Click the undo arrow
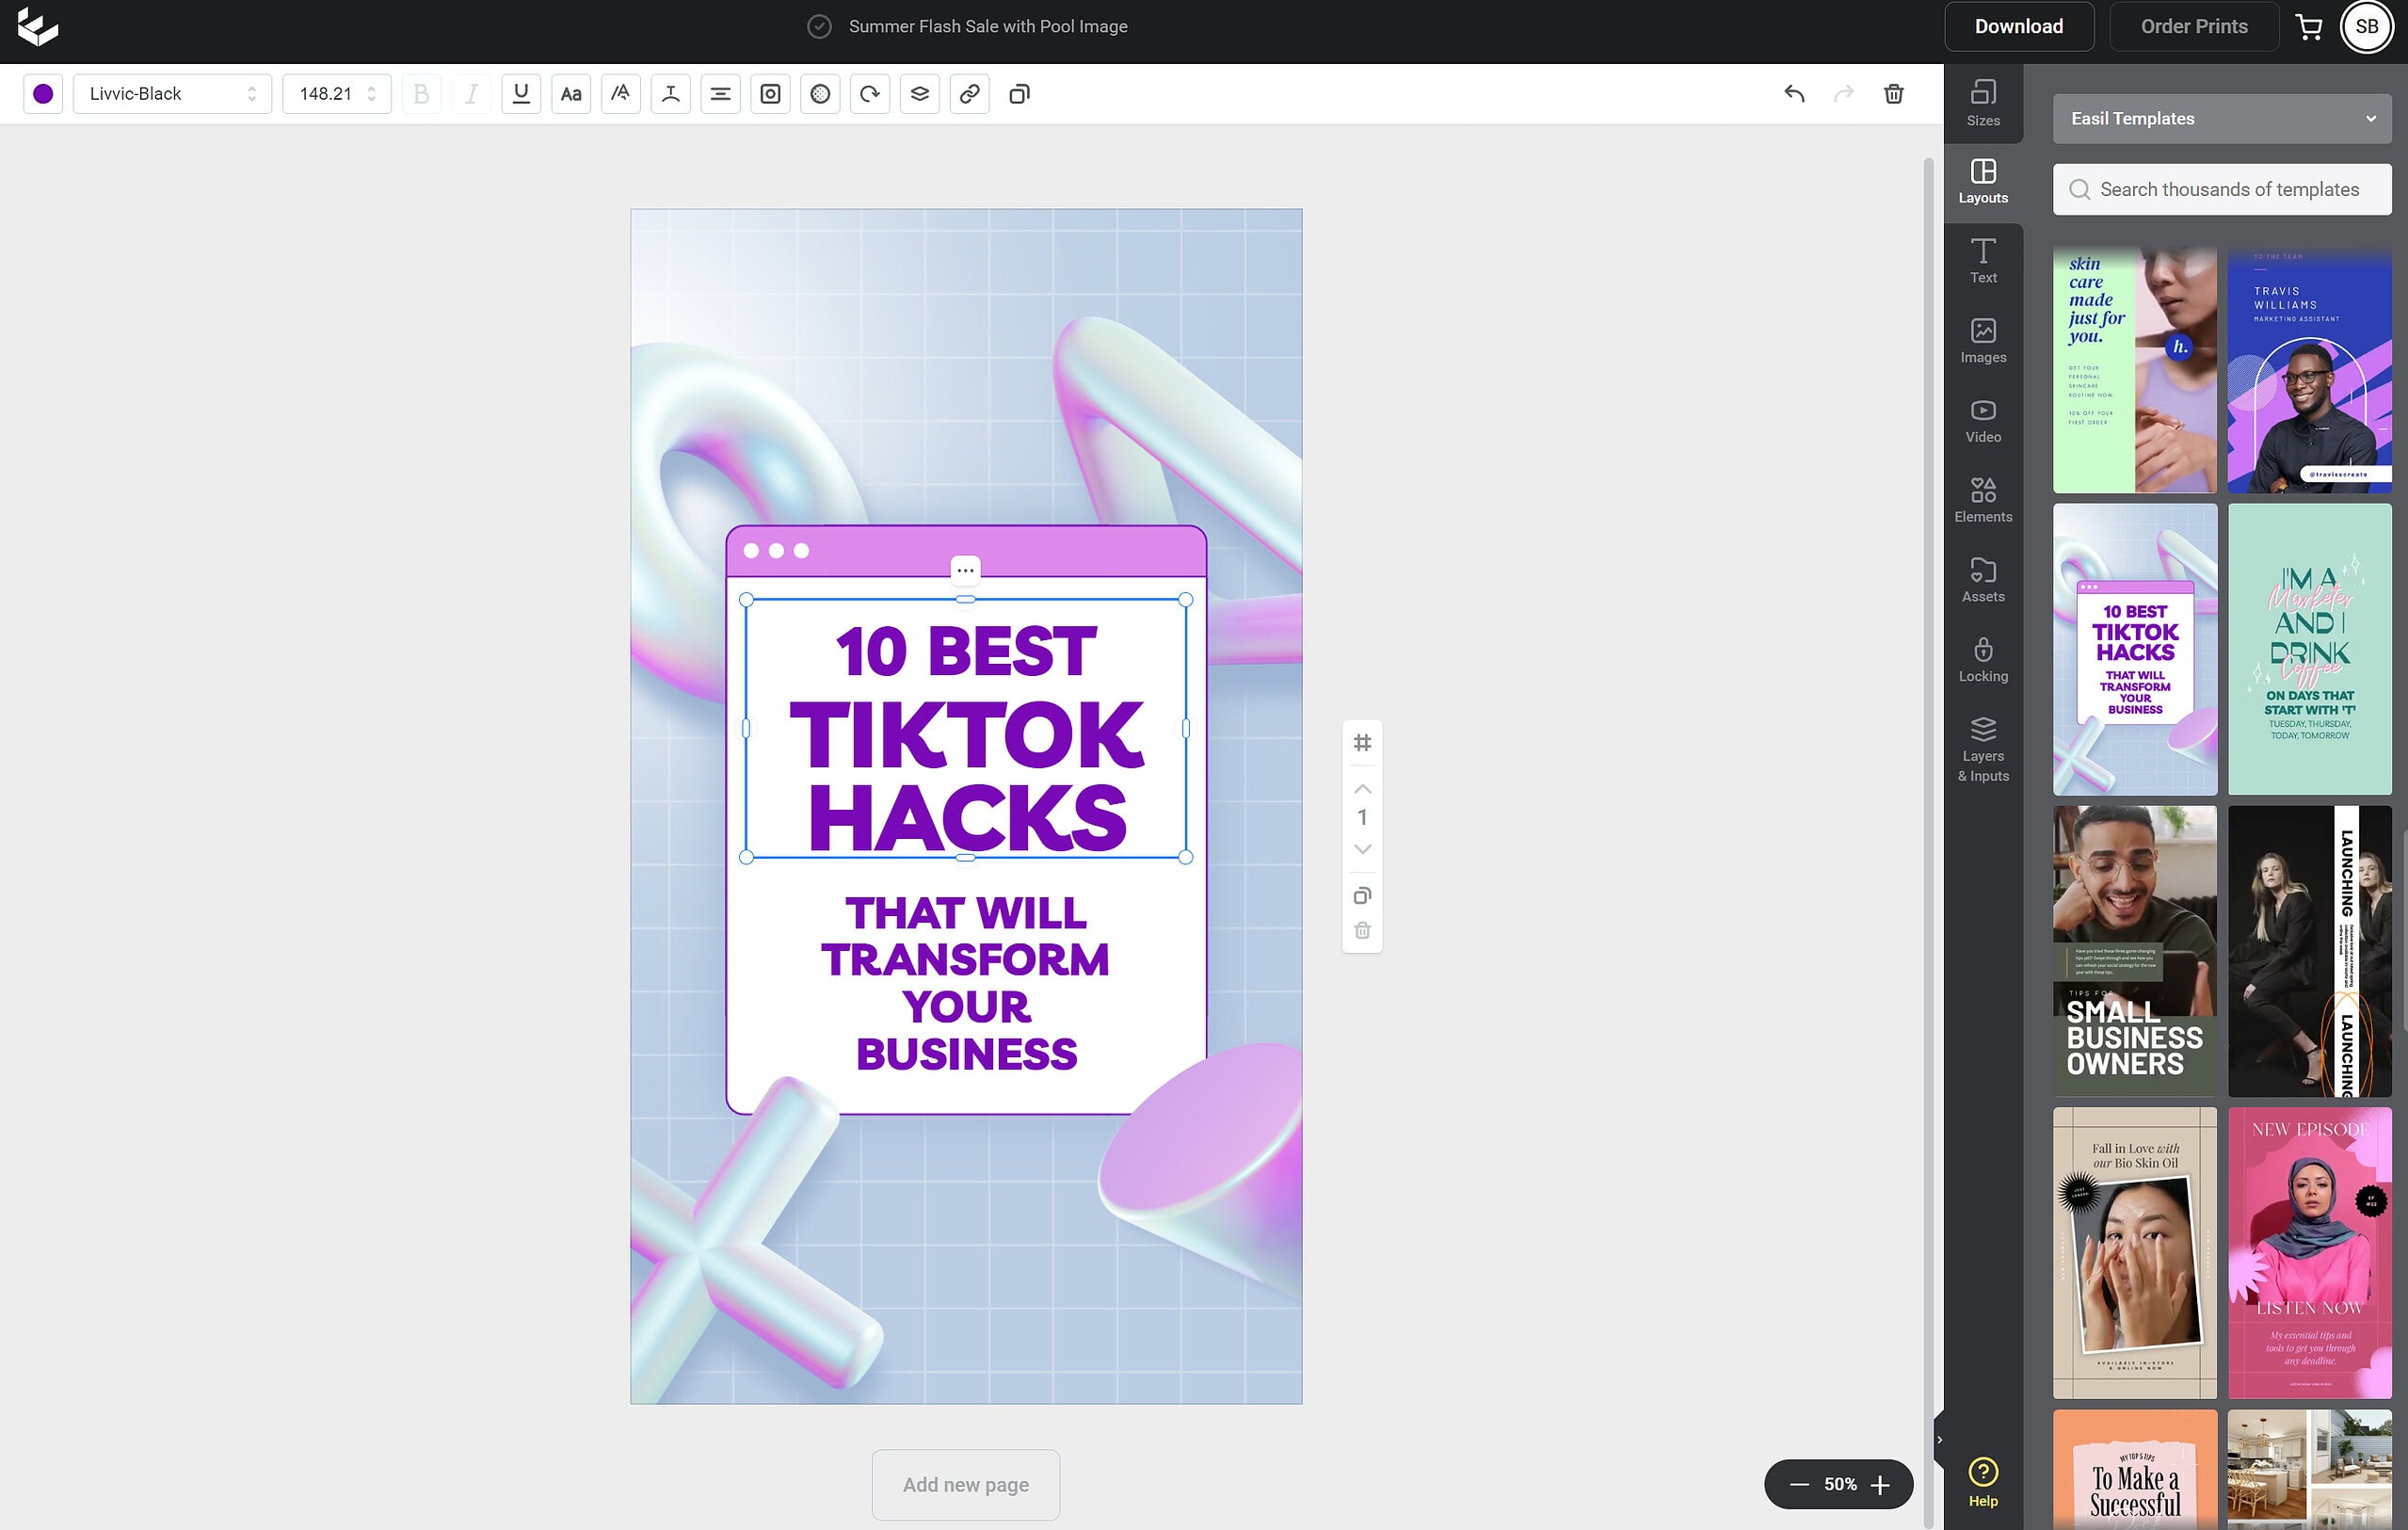The height and width of the screenshot is (1530, 2408). (1794, 94)
